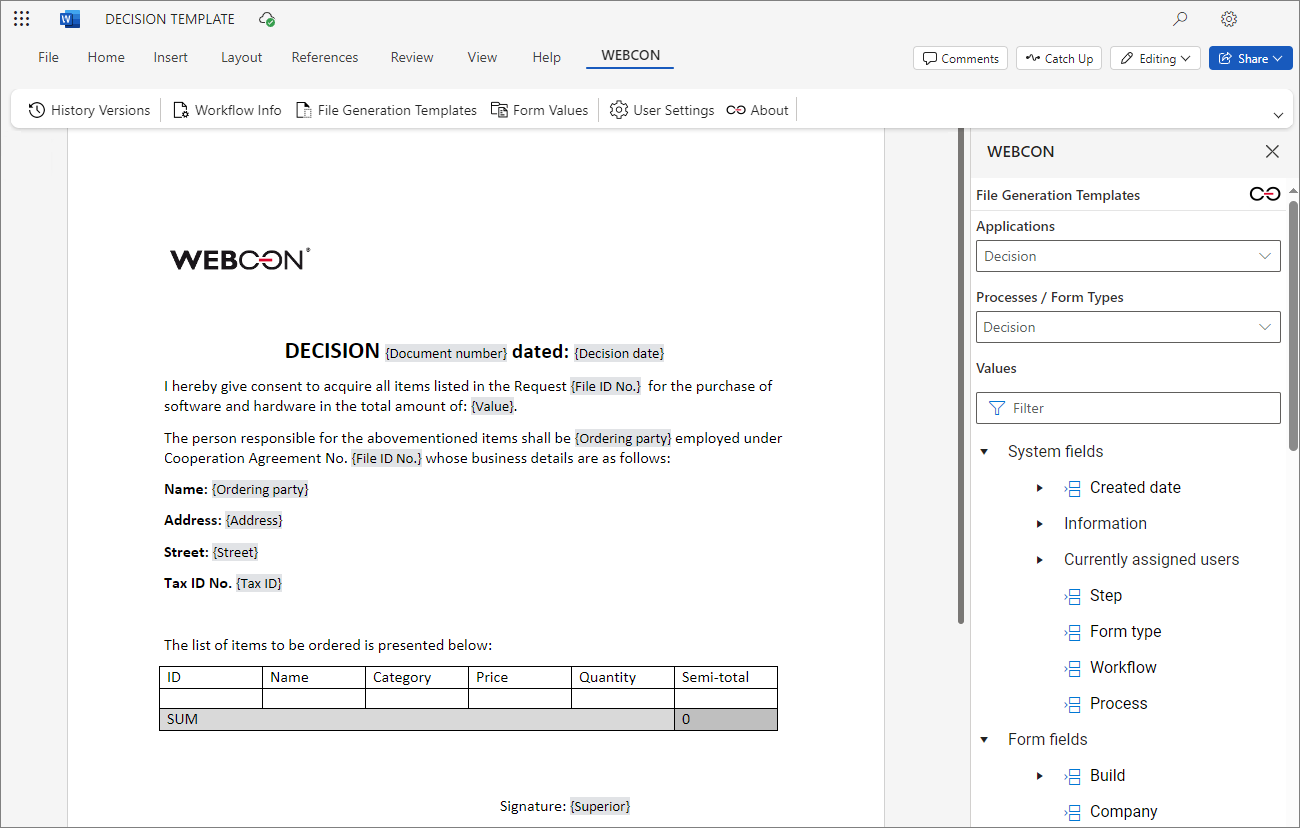
Task: Open the Microsoft 365 app launcher grid
Action: pyautogui.click(x=22, y=19)
